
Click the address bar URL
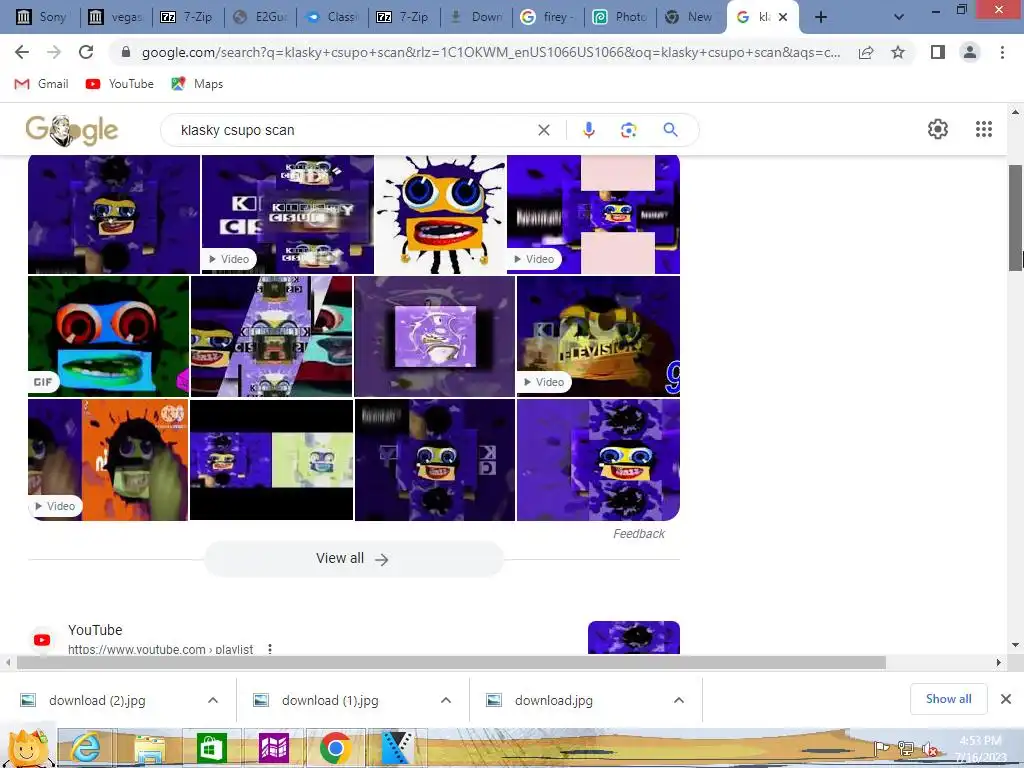pos(491,52)
